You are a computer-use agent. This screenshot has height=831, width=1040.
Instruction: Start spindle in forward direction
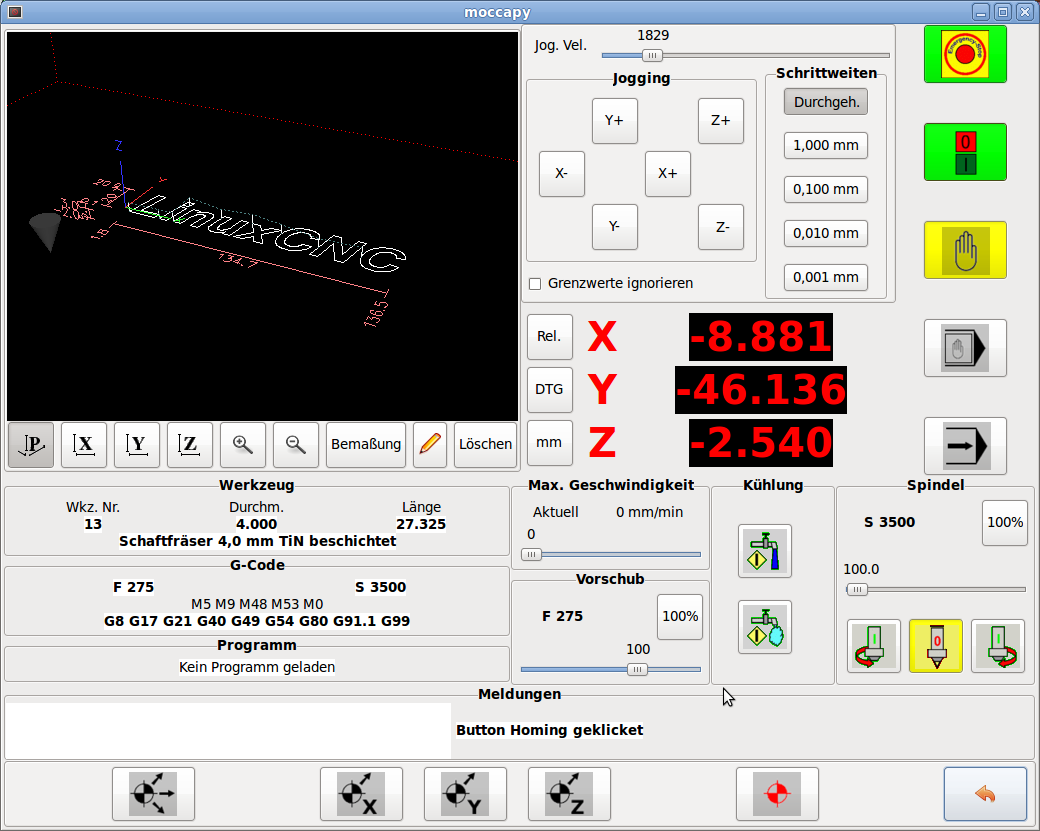[x=998, y=646]
